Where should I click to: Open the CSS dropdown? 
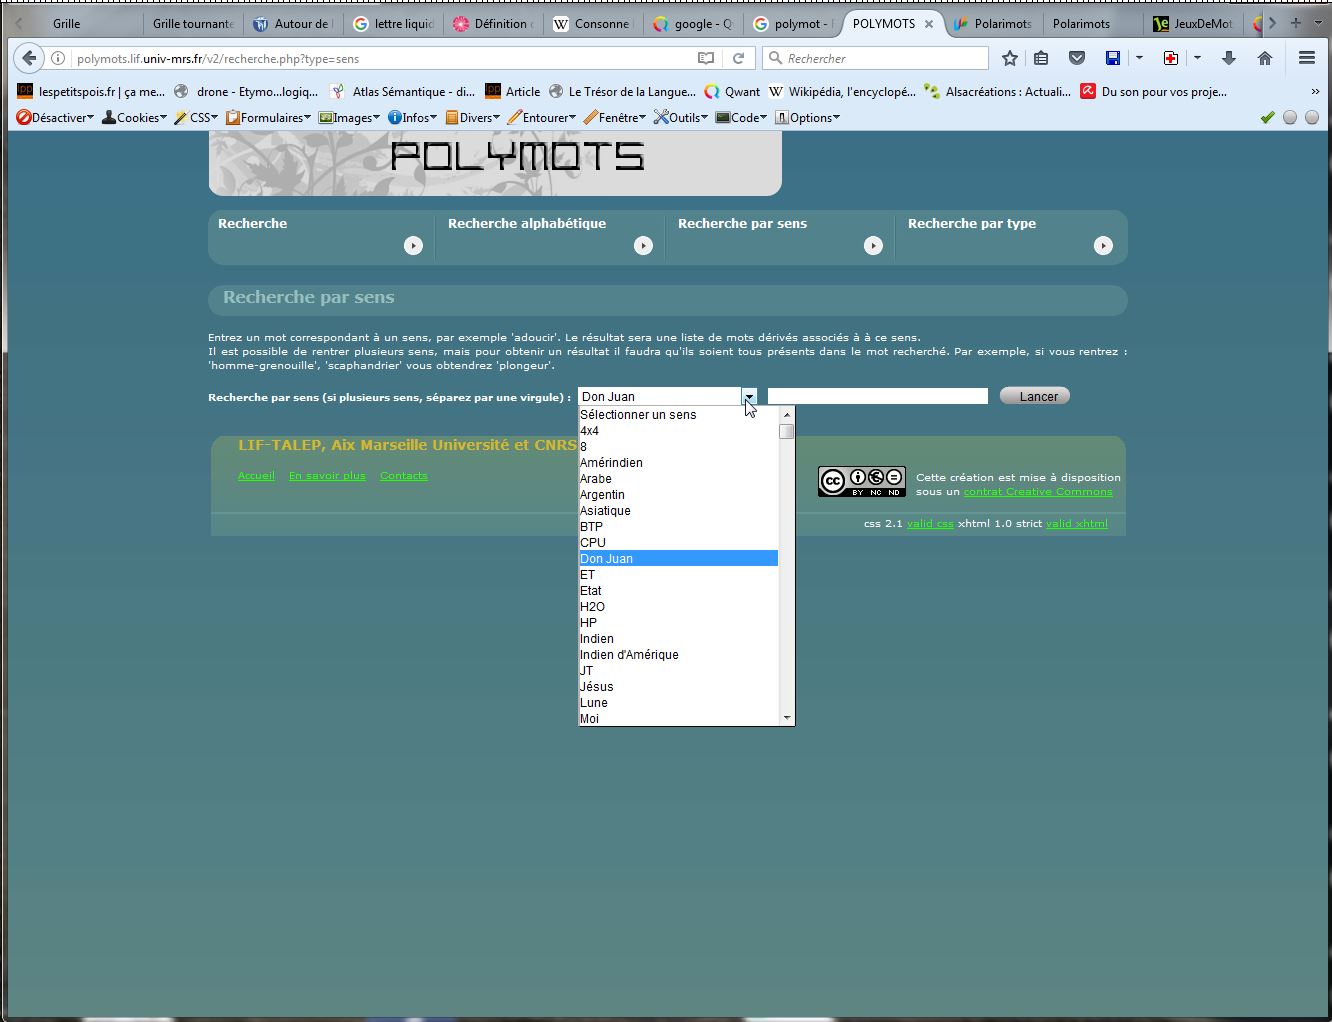point(196,117)
